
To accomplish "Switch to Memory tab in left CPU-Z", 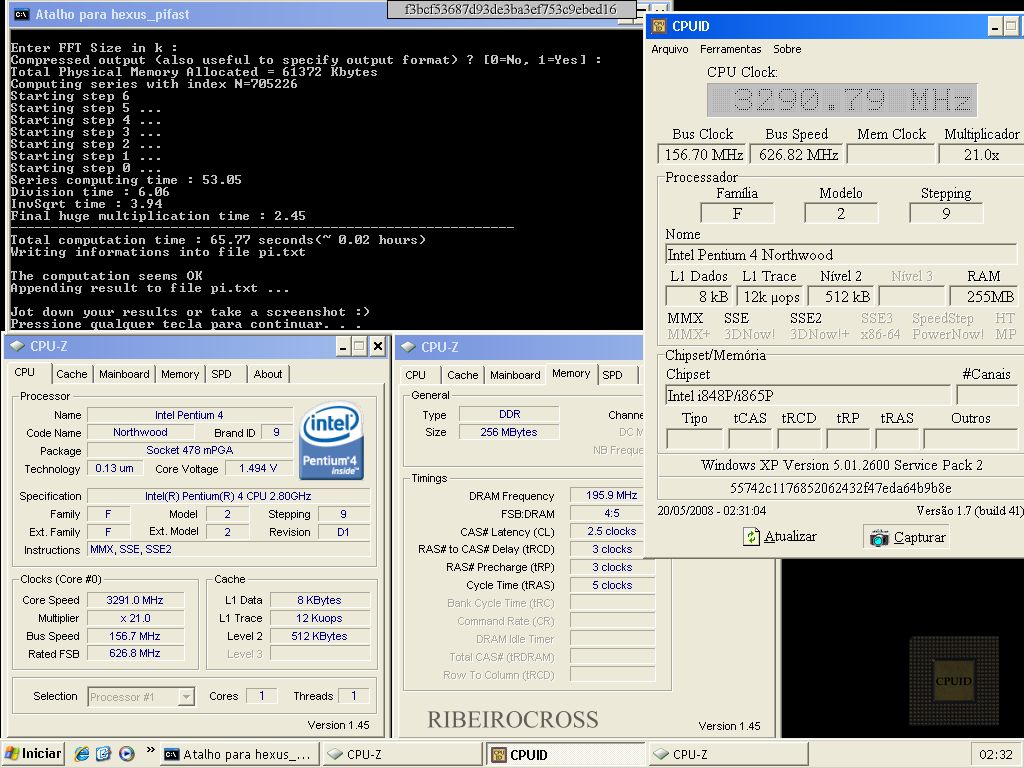I will click(180, 374).
